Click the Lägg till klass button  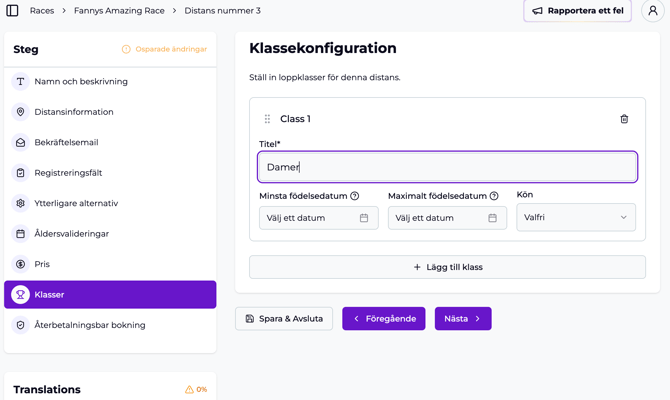[x=447, y=267]
